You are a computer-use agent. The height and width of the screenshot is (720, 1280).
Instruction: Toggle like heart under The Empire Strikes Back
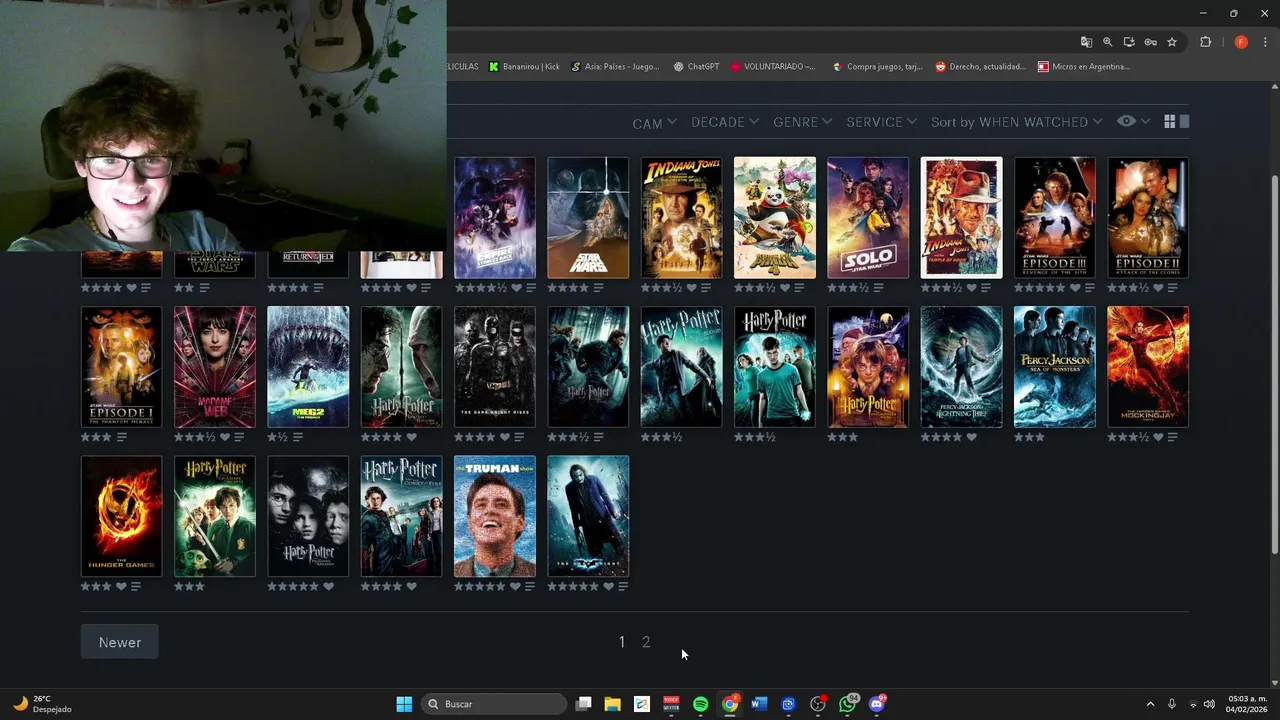517,288
